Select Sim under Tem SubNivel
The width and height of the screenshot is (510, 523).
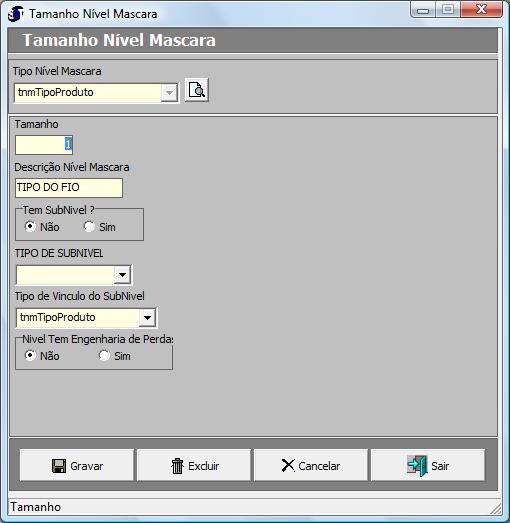coord(89,226)
